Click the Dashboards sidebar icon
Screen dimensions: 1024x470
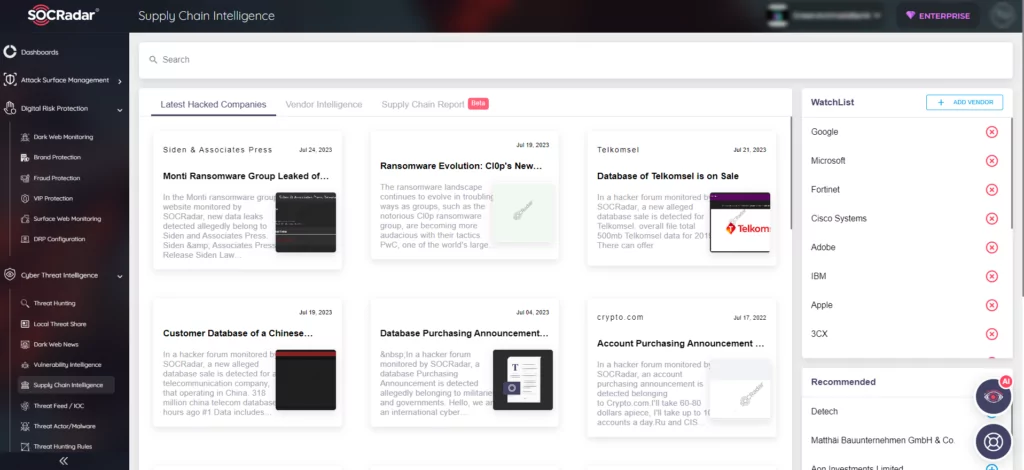[10, 52]
